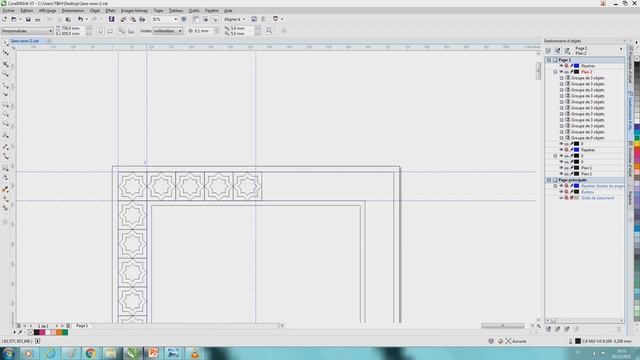Select the Polygon tool
This screenshot has width=640, height=360.
point(5,124)
